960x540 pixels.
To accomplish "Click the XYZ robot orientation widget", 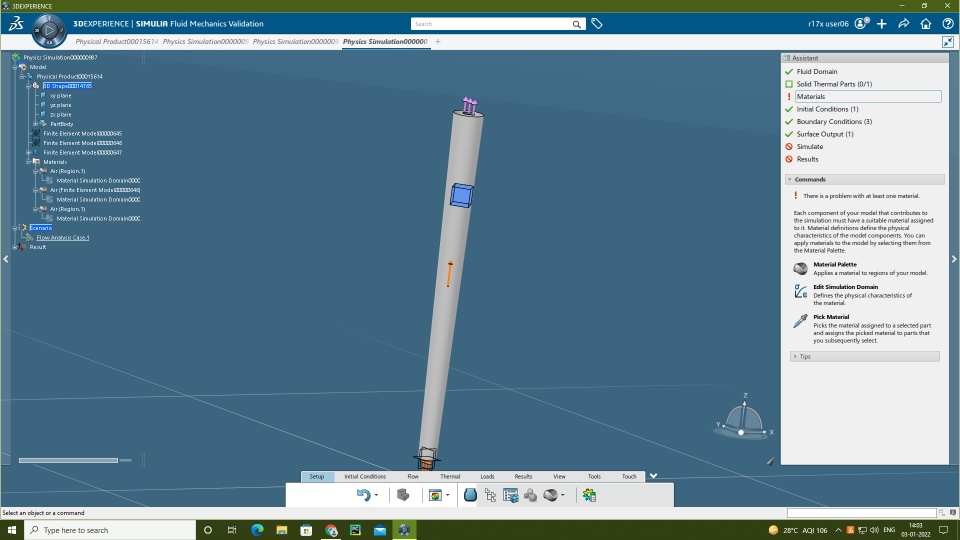I will coord(744,418).
